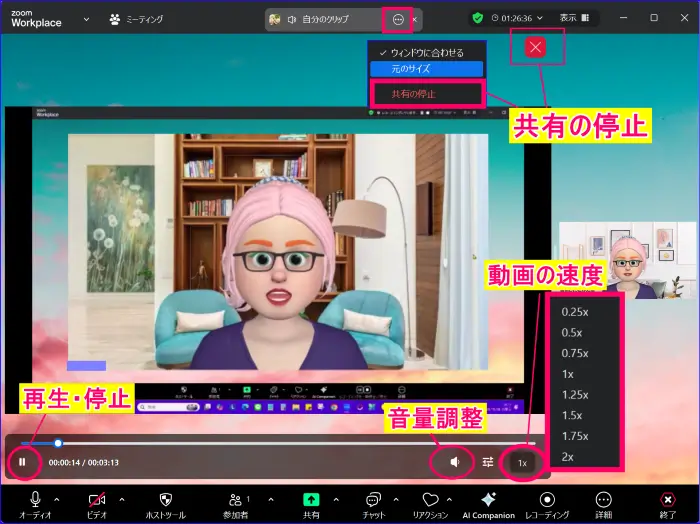Screen dimensions: 700x524
Task: Choose 1x speed in the speed list
Action: [568, 374]
